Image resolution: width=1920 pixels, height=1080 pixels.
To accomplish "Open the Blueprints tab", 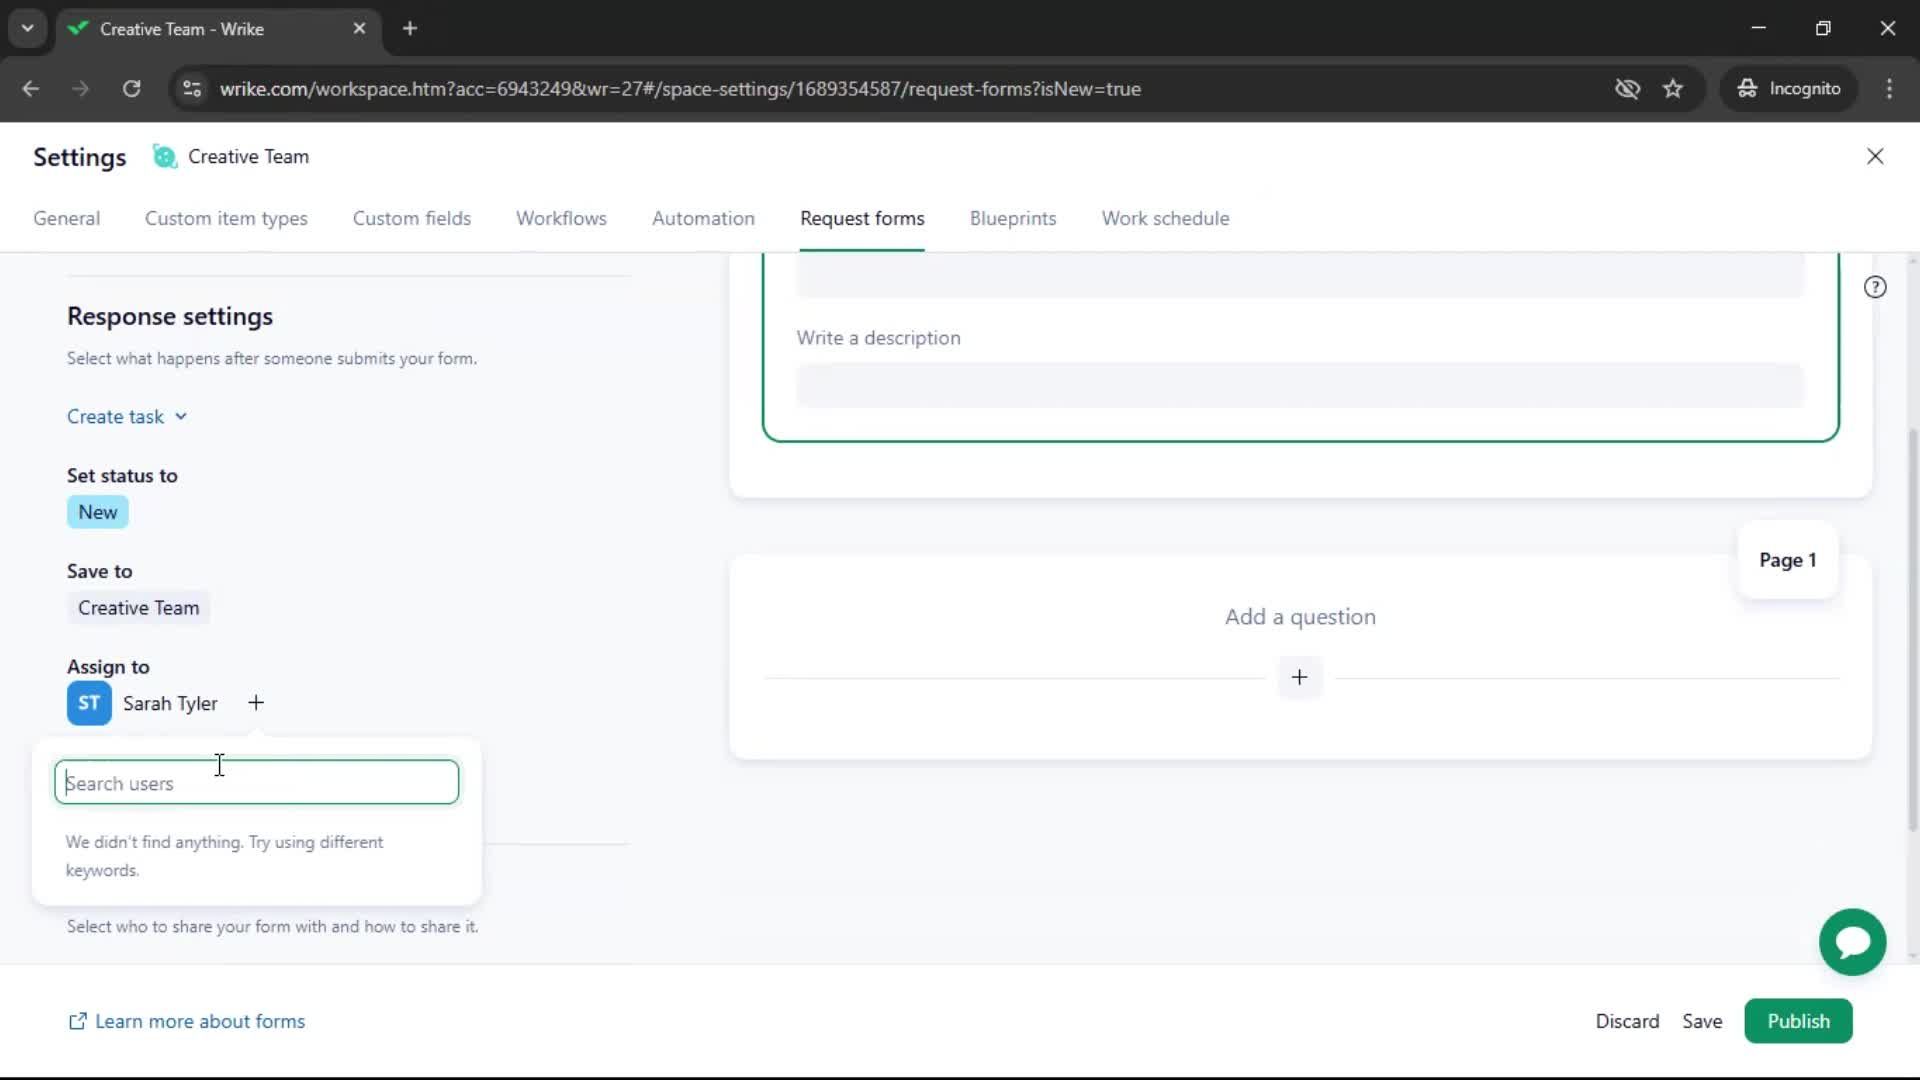I will (1013, 218).
